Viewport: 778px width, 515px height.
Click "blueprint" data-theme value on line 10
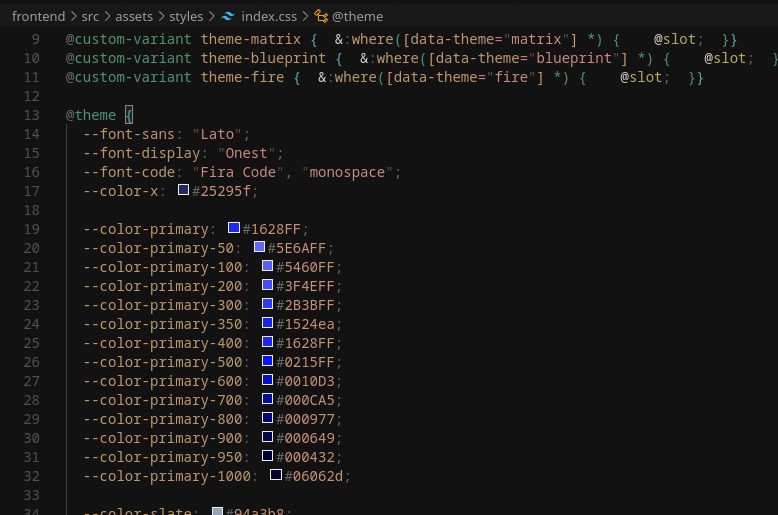tap(574, 58)
